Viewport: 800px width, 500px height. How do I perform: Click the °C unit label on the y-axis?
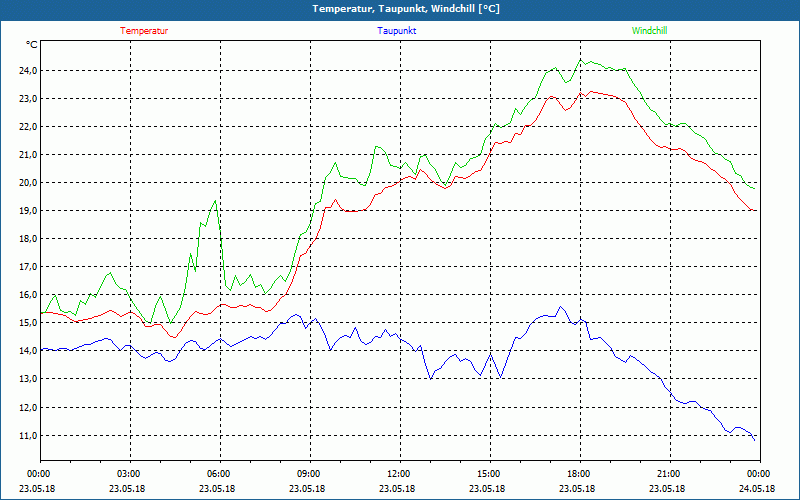tap(32, 45)
